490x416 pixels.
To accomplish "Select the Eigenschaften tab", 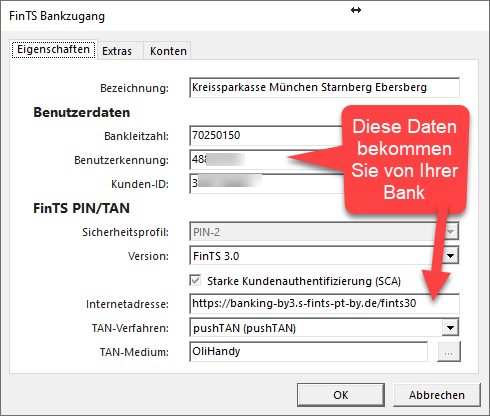I will [53, 50].
